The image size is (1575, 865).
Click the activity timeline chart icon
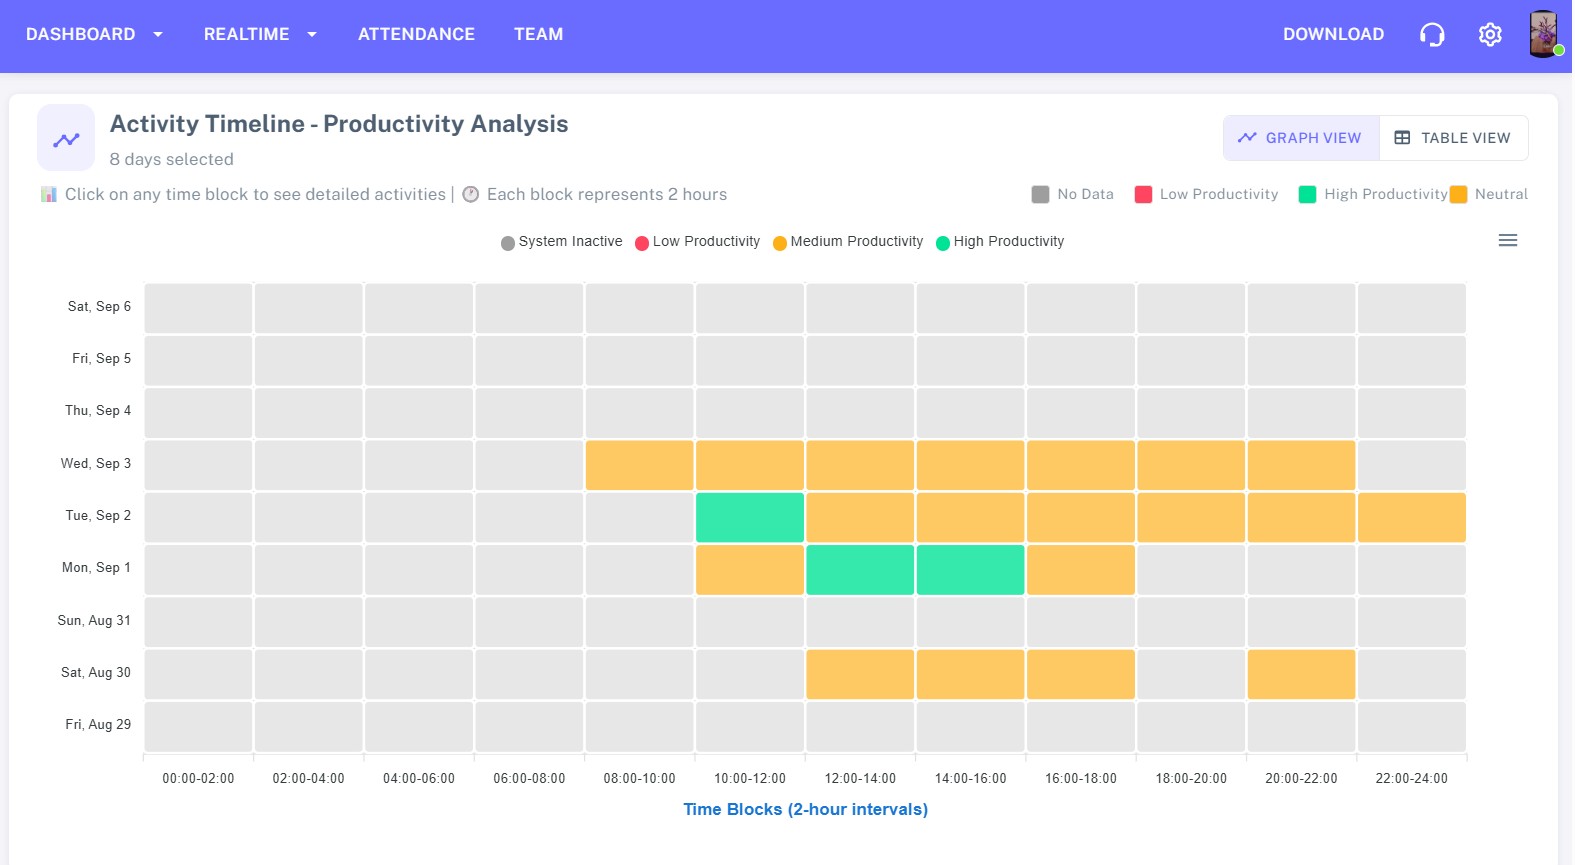(x=66, y=139)
